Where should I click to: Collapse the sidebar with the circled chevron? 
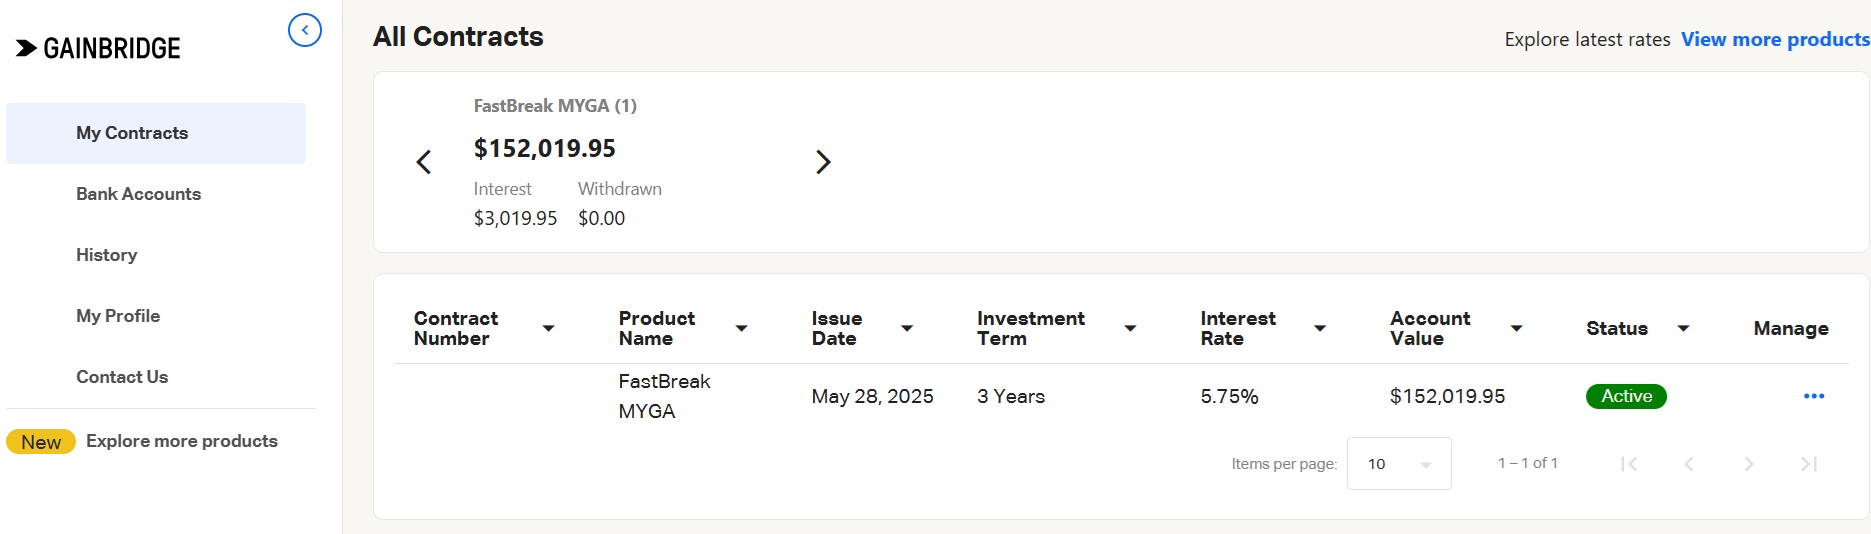coord(305,30)
